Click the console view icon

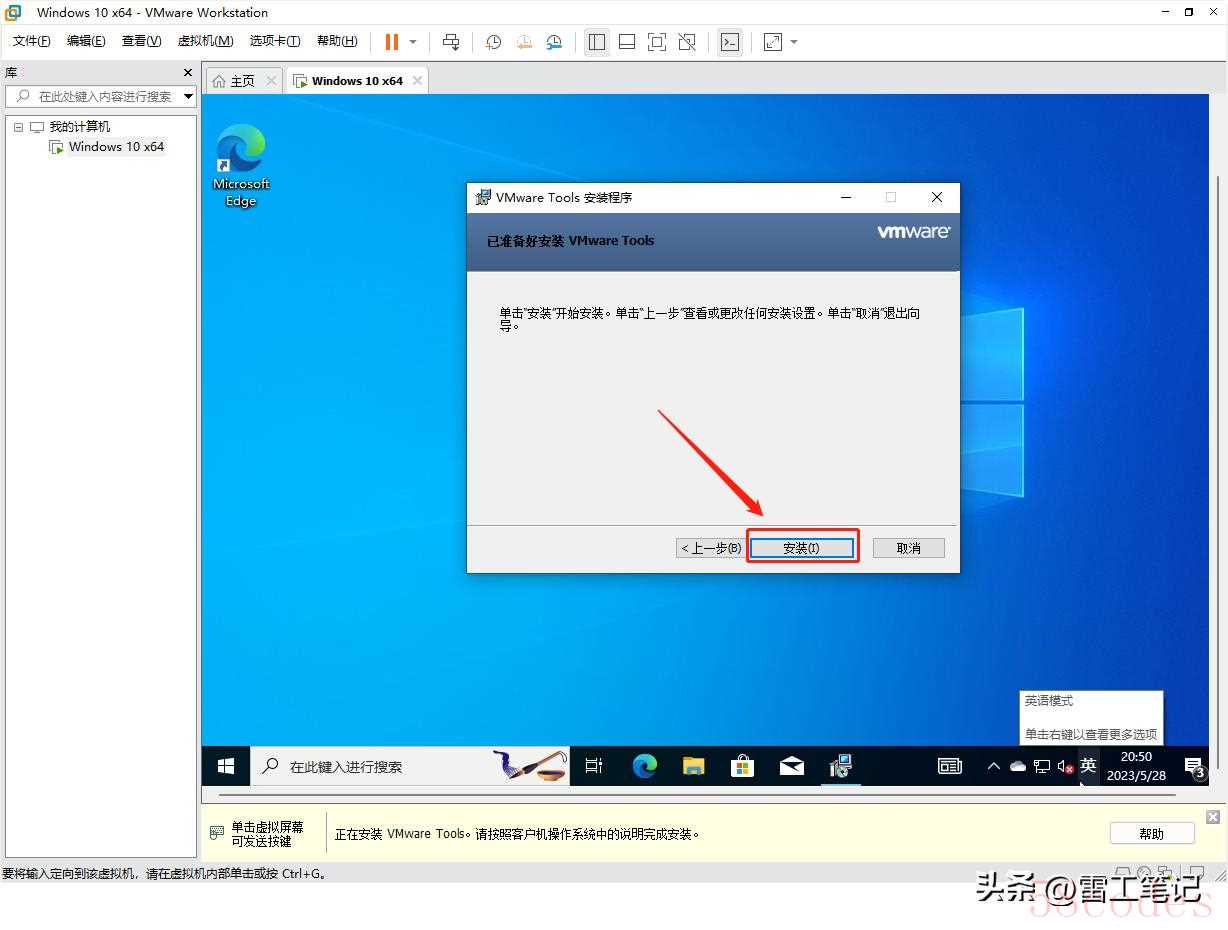pos(730,42)
